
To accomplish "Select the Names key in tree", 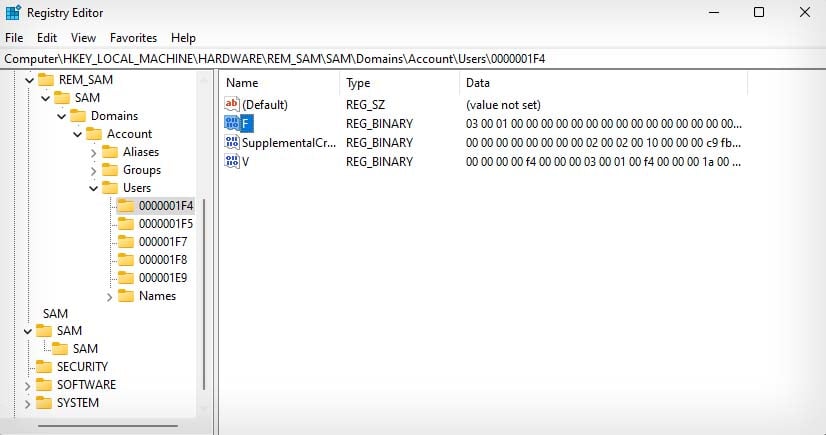I will [x=158, y=296].
